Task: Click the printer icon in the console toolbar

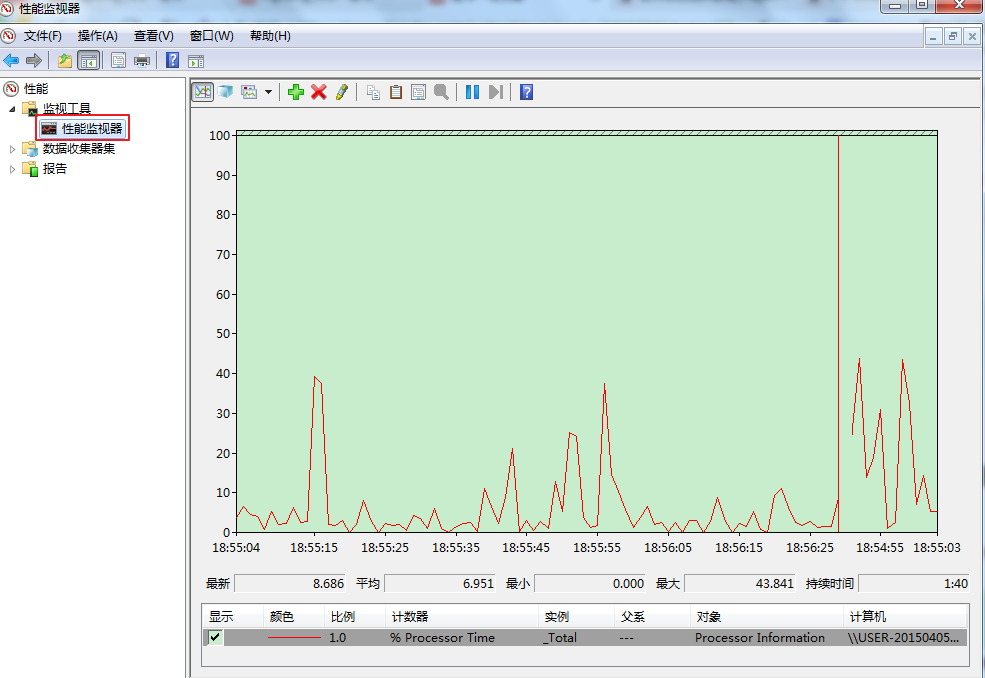Action: point(142,60)
